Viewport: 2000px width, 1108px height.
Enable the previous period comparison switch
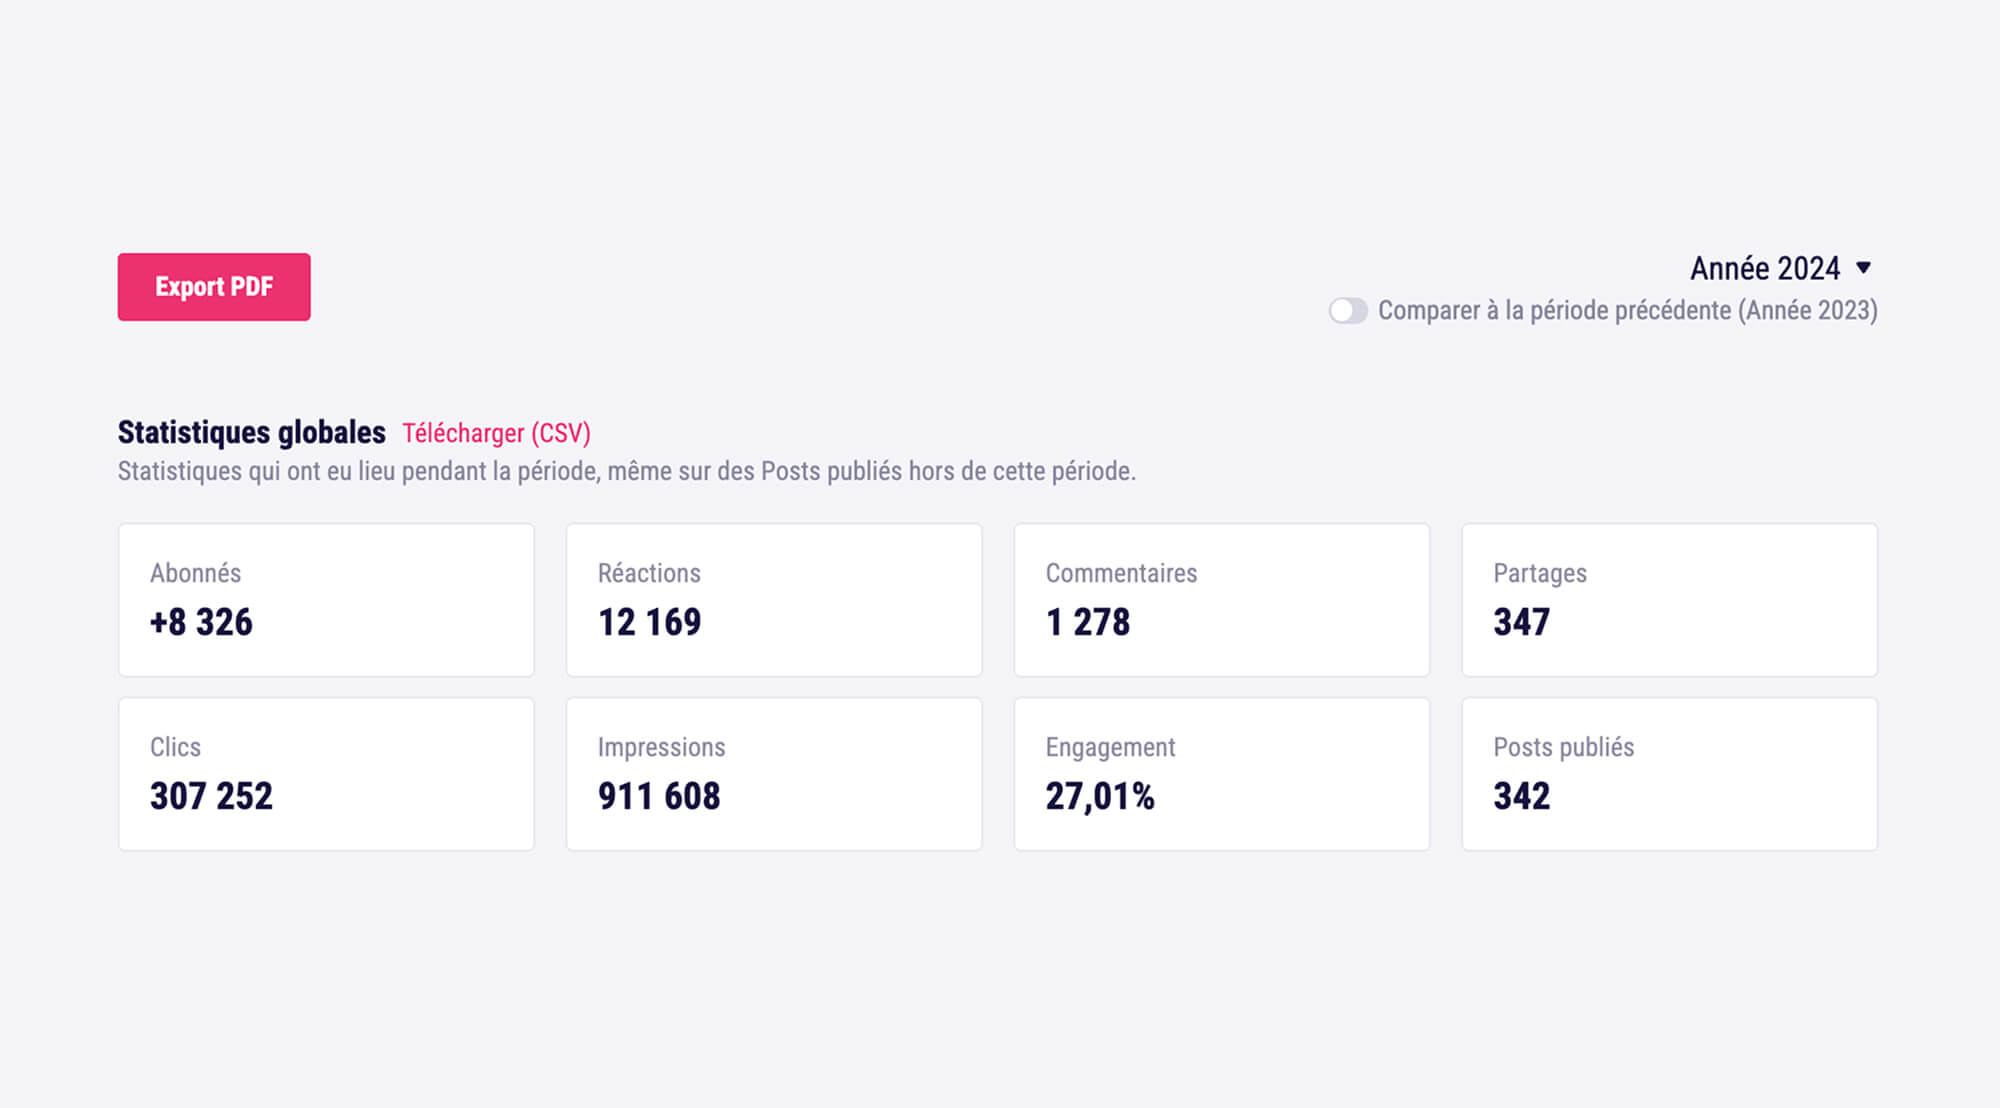point(1347,311)
